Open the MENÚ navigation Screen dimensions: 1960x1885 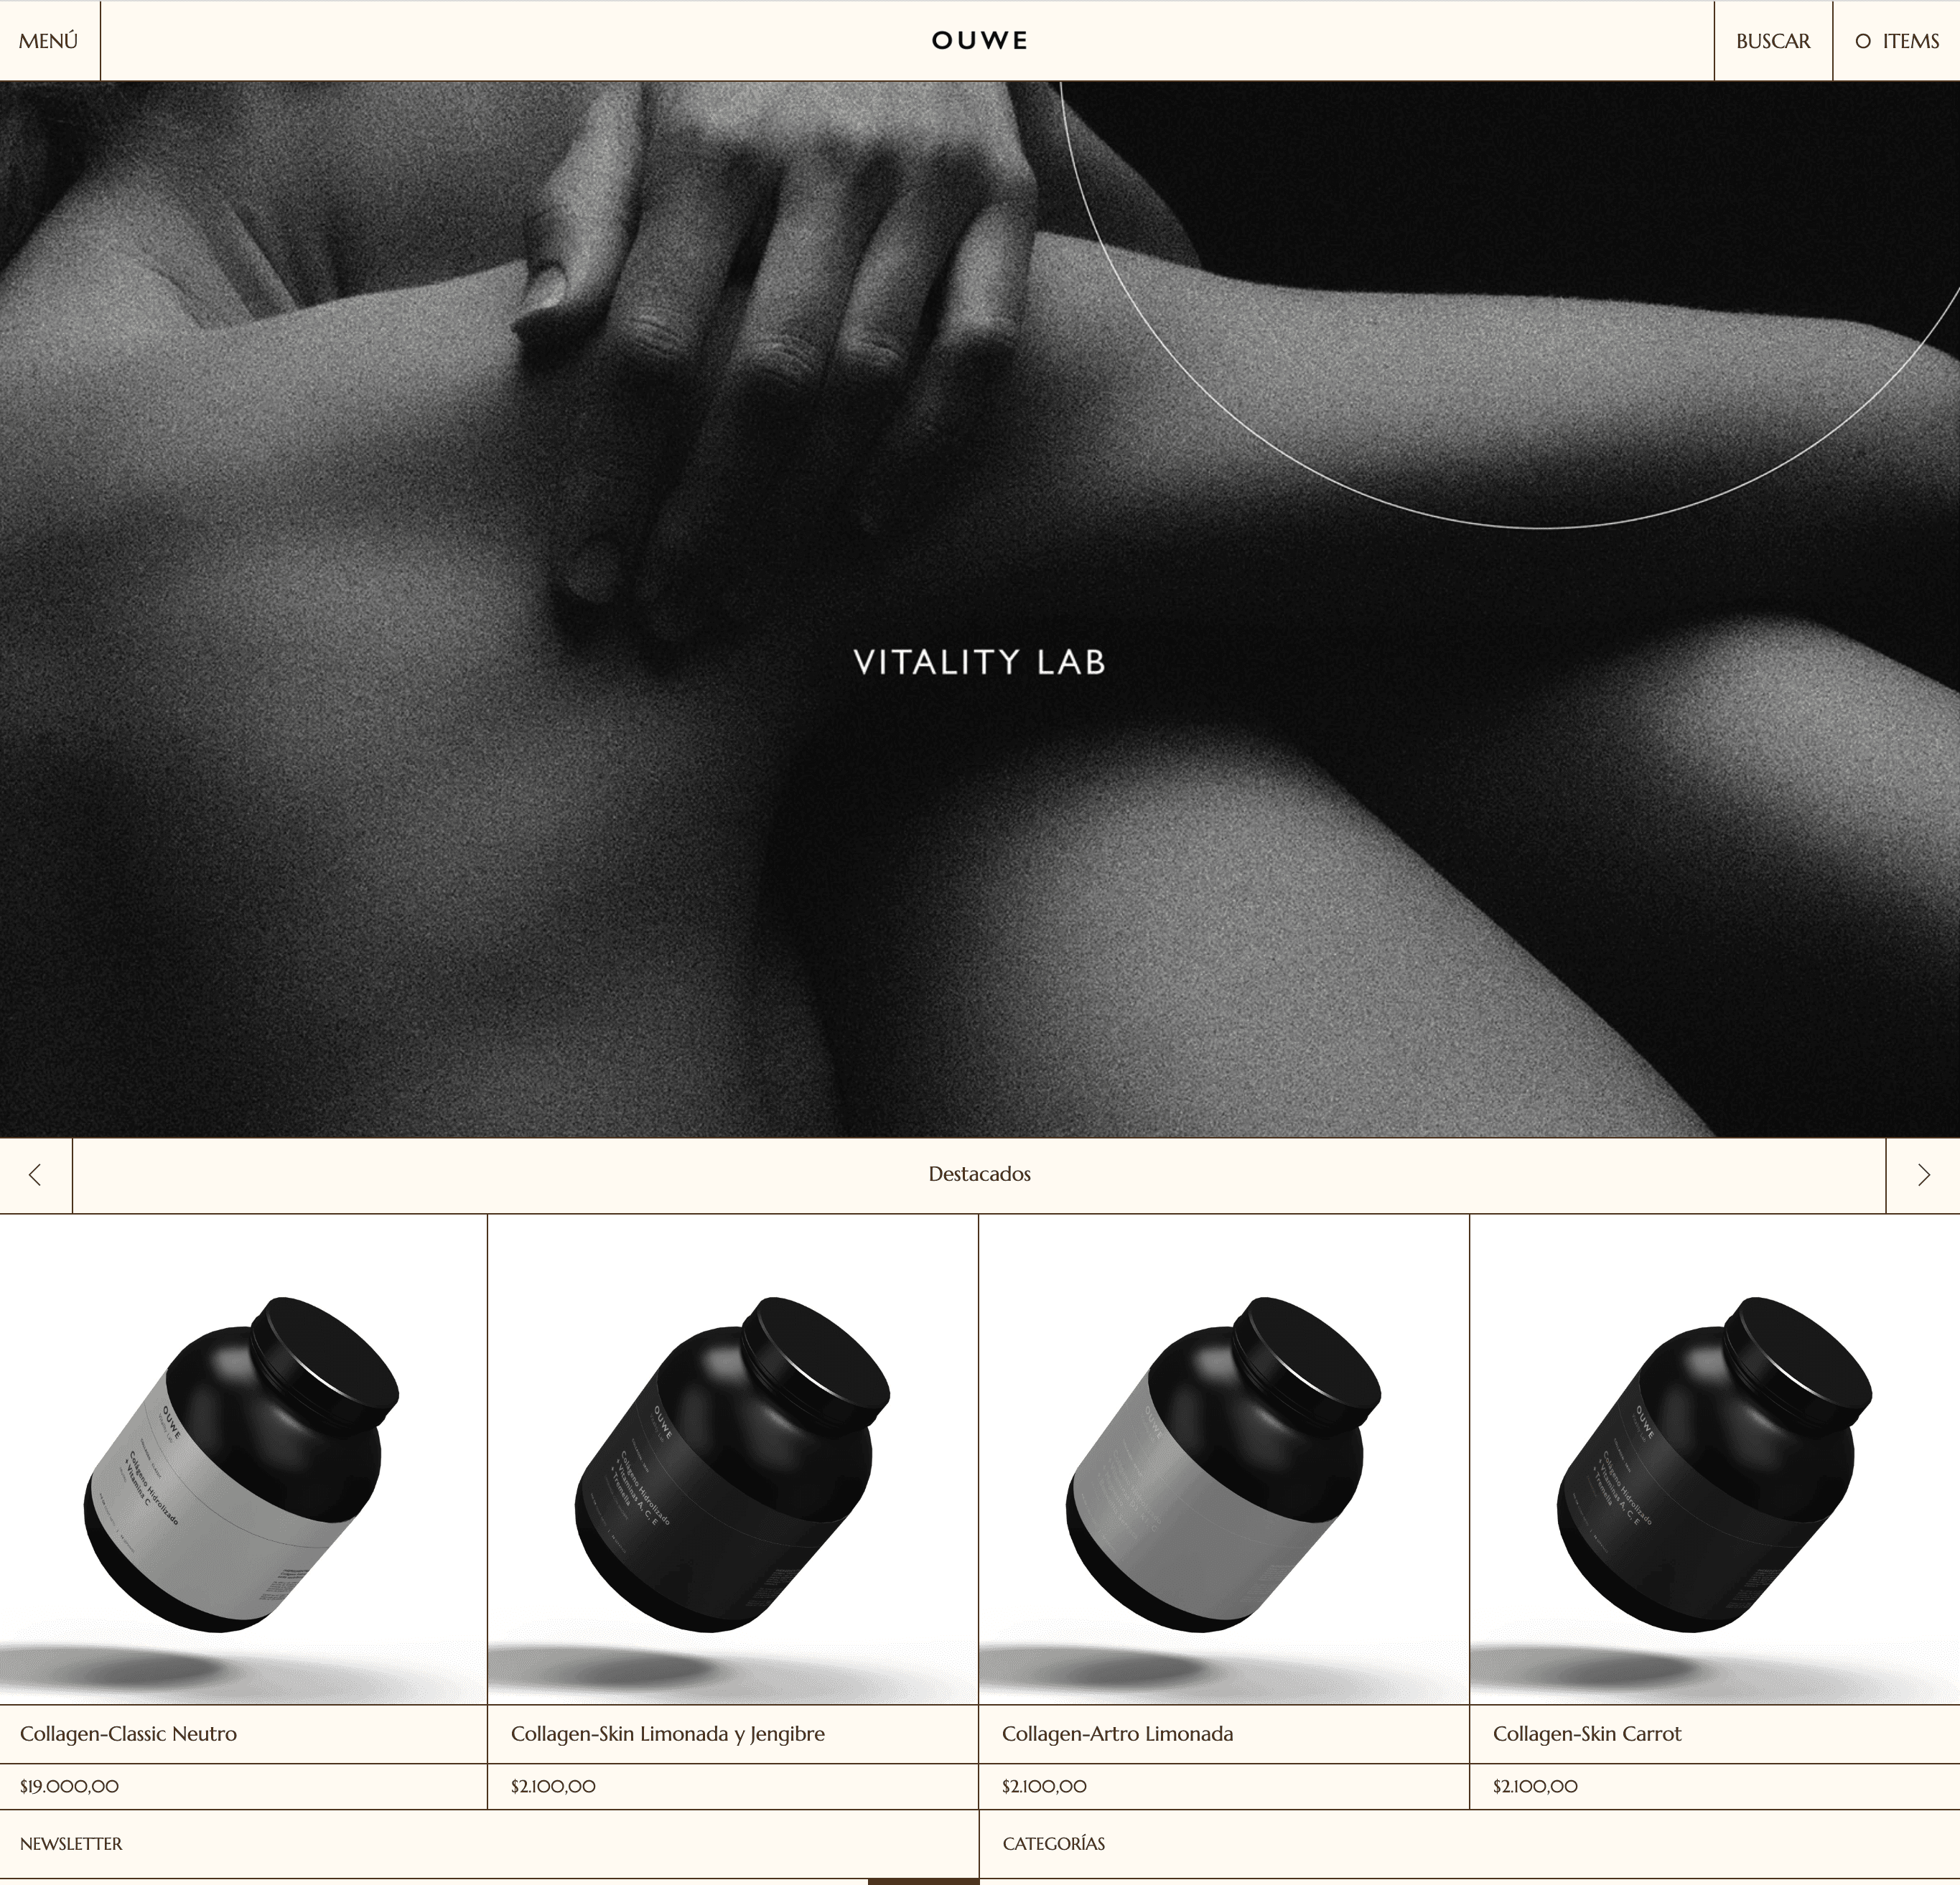coord(48,41)
